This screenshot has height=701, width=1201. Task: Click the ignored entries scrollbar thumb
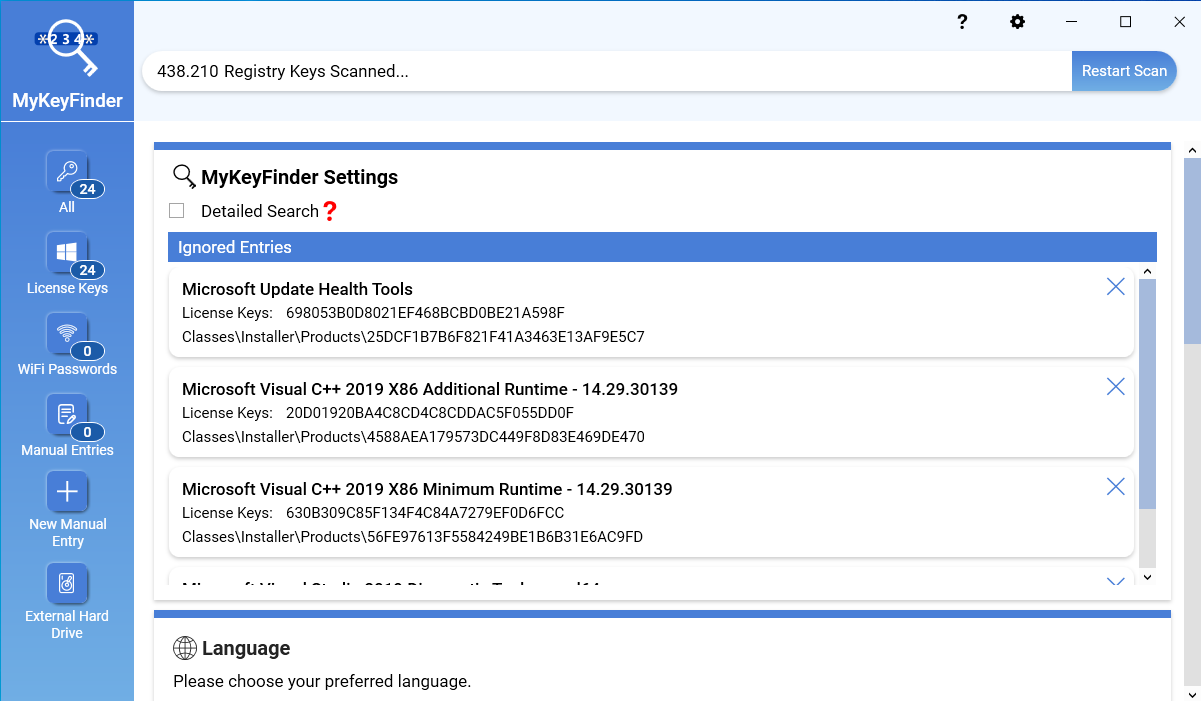(1147, 394)
